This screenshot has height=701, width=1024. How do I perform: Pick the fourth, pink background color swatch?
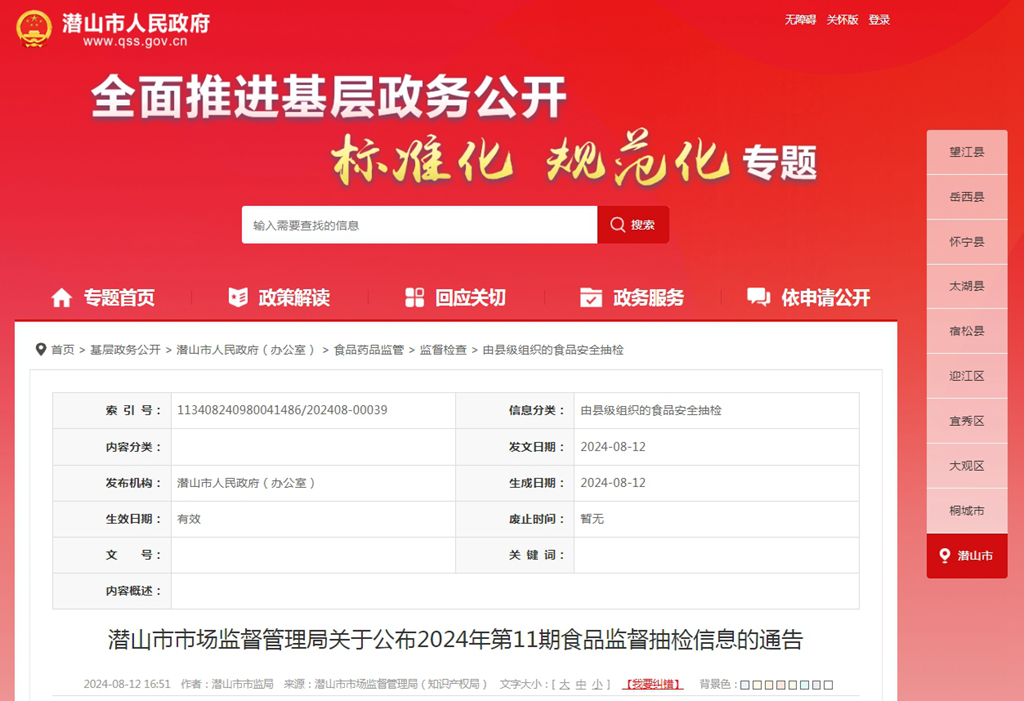pos(780,685)
